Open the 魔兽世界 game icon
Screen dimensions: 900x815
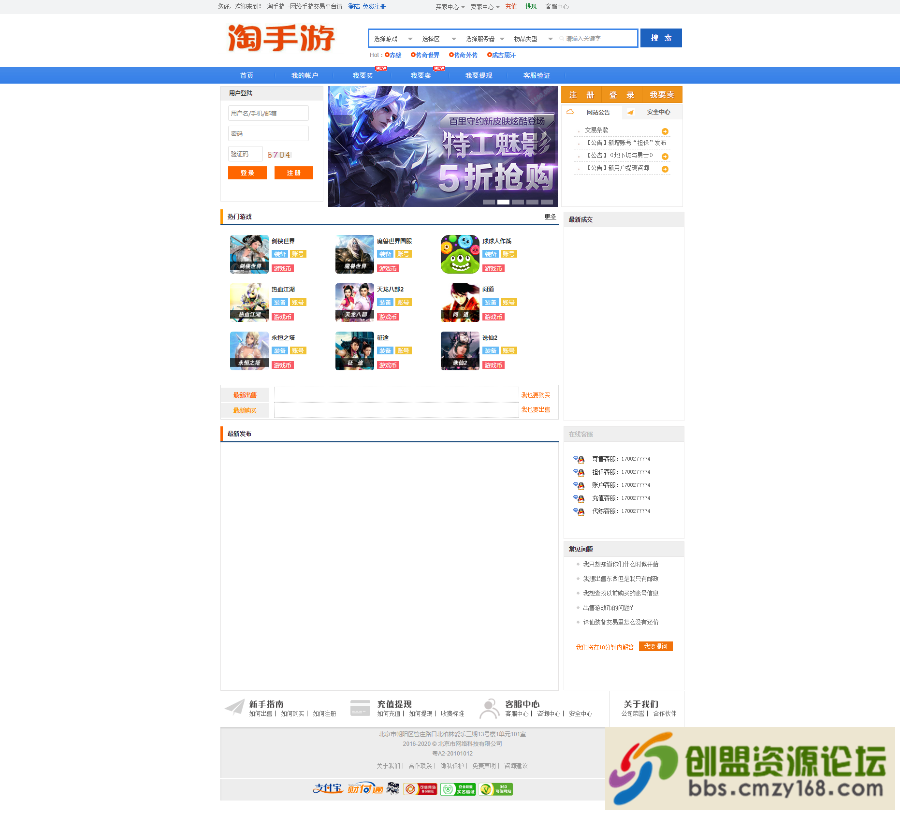tap(354, 254)
